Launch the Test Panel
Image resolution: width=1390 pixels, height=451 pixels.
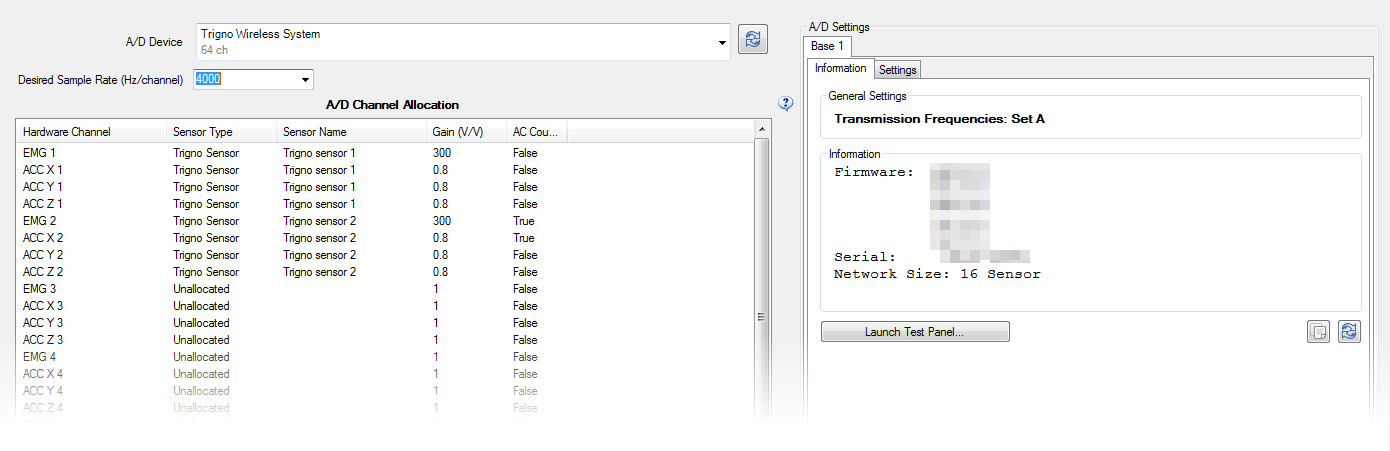pos(914,332)
